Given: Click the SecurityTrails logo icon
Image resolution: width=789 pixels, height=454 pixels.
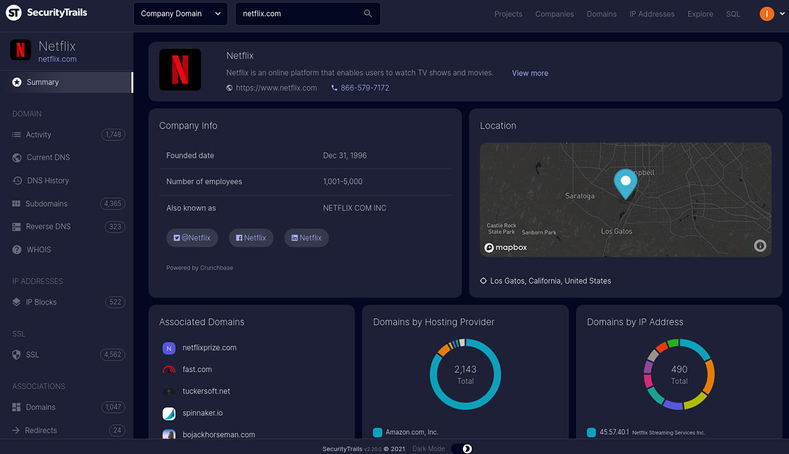Looking at the screenshot, I should click(x=14, y=13).
